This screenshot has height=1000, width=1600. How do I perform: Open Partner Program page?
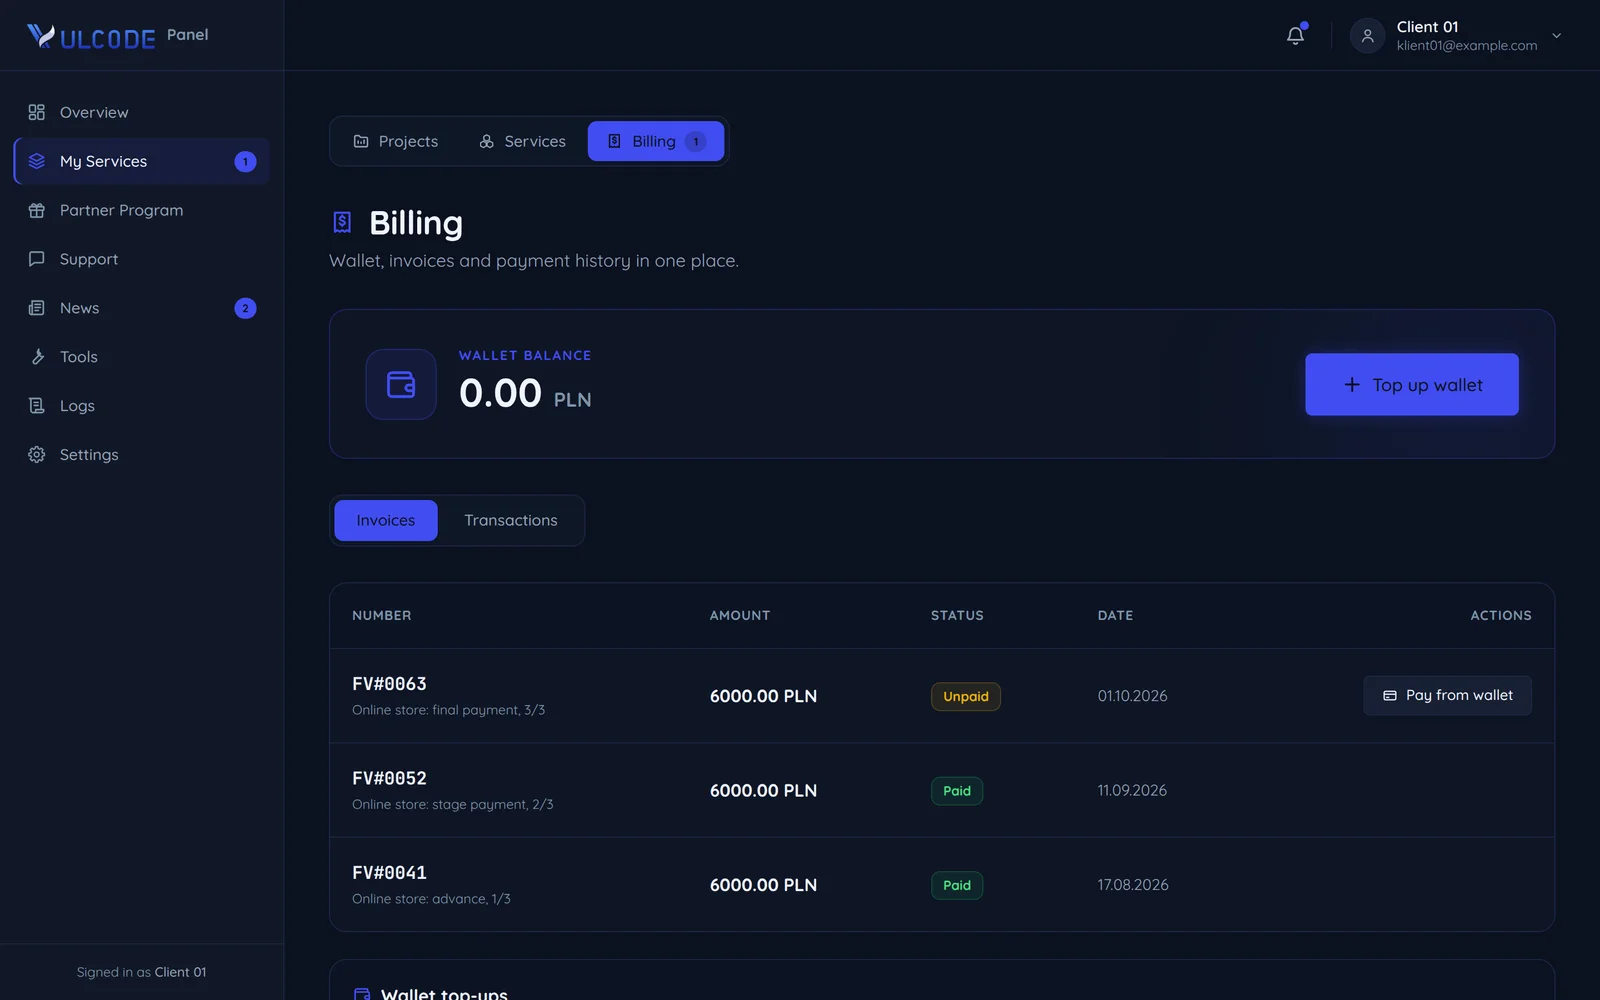[142, 210]
